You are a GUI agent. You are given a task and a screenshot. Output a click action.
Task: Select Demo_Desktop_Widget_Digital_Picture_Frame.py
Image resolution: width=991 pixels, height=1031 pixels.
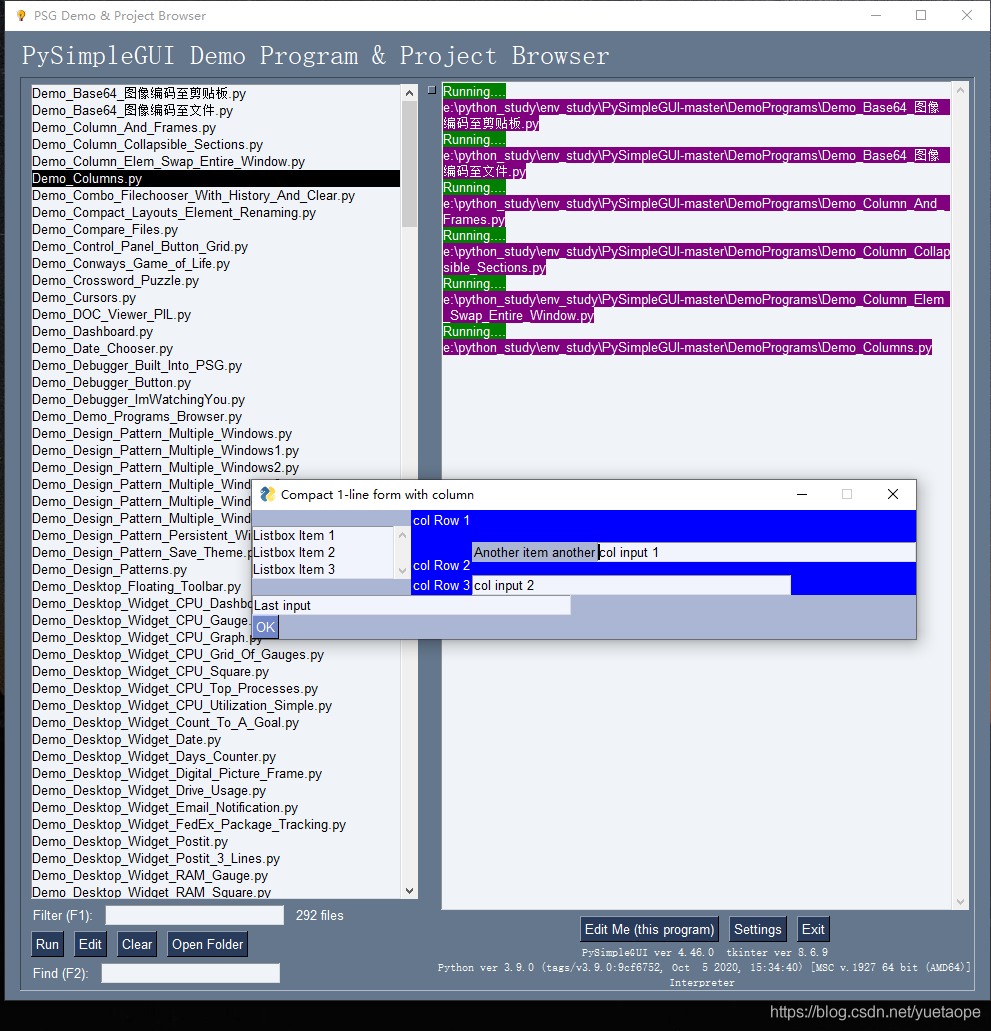click(x=216, y=774)
